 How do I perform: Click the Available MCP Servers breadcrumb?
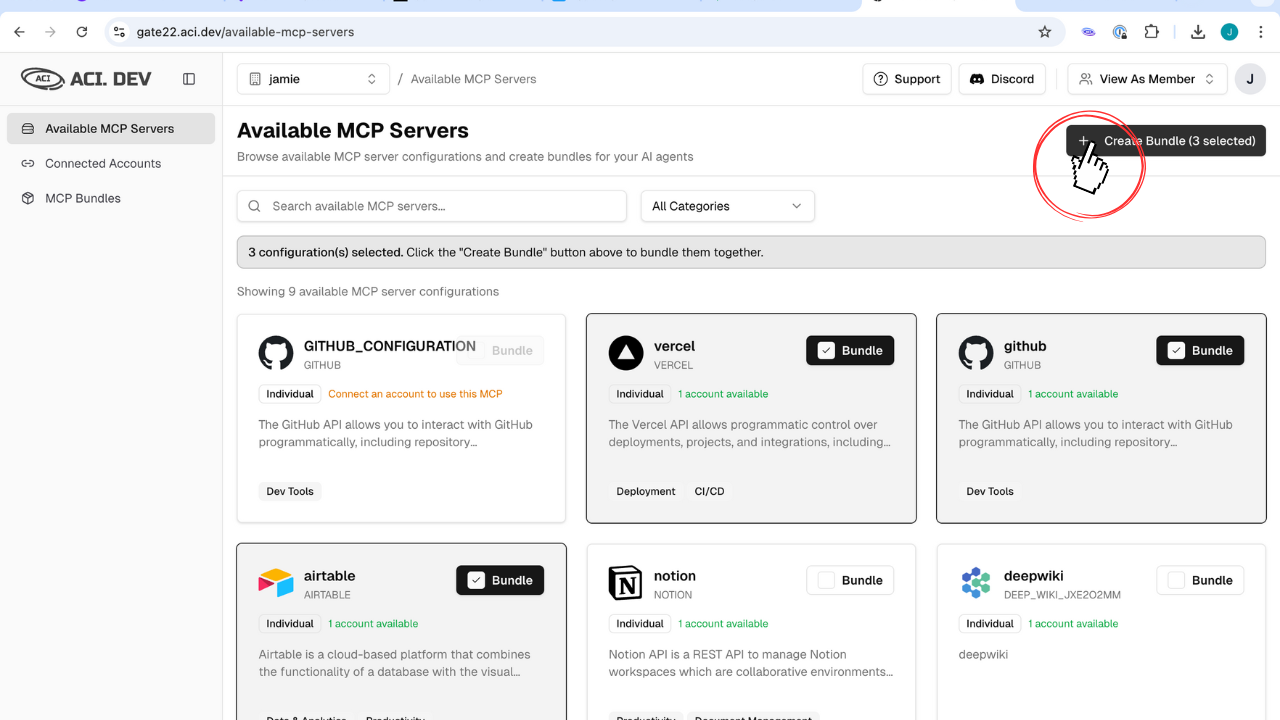tap(473, 79)
